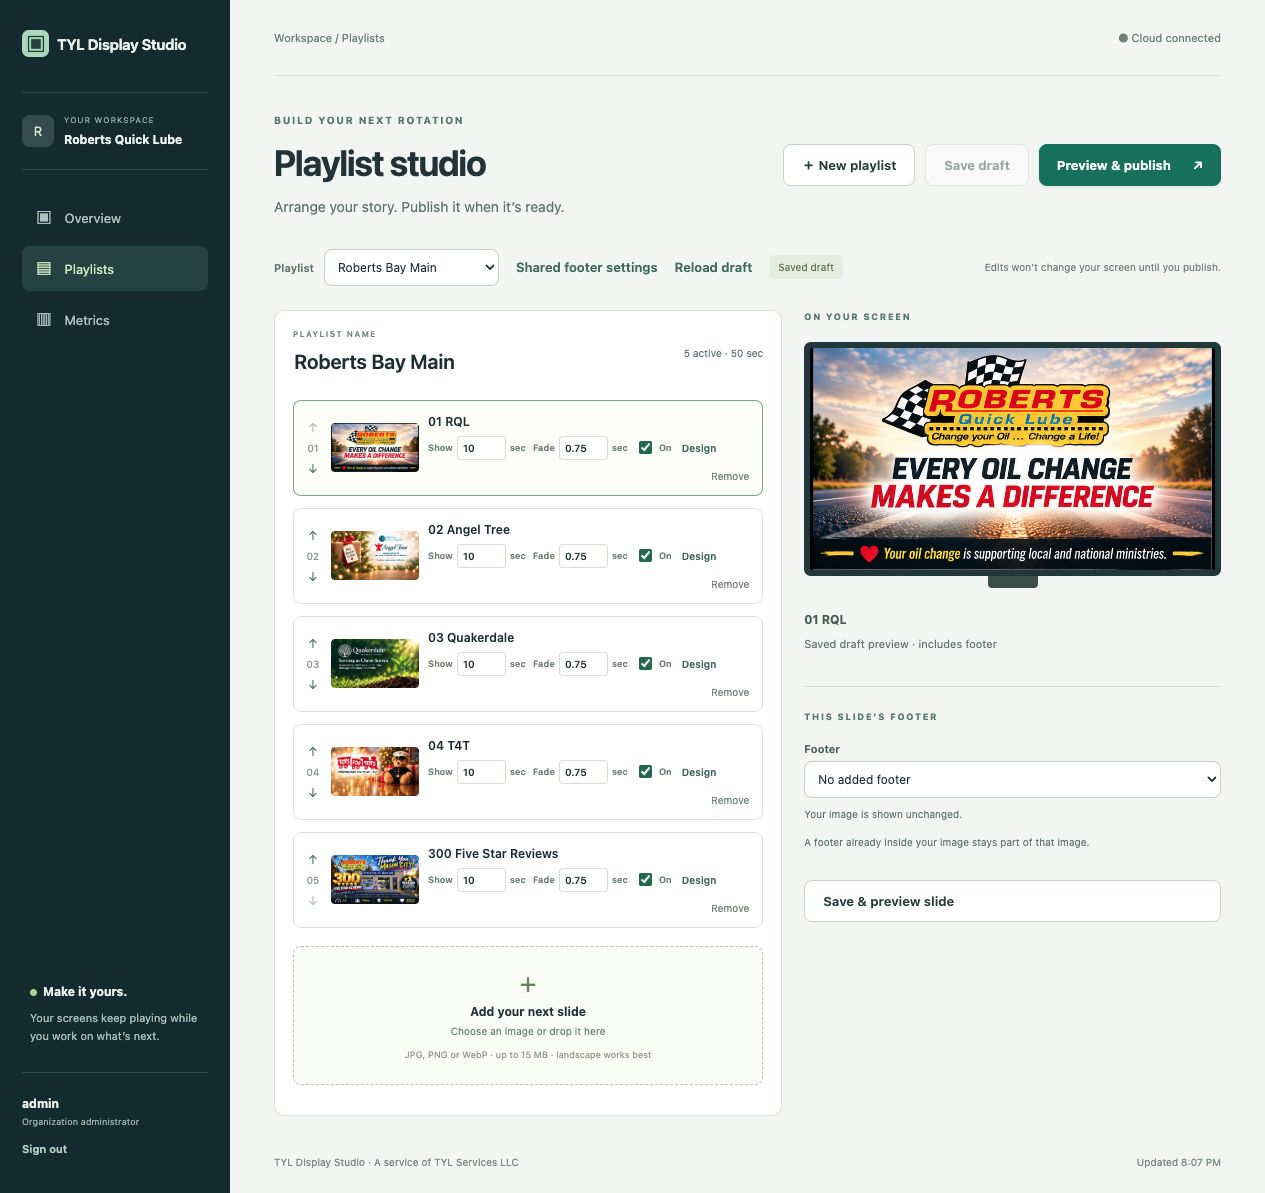Open the Playlist dropdown Roberts Bay Main
Image resolution: width=1265 pixels, height=1193 pixels.
[x=411, y=267]
